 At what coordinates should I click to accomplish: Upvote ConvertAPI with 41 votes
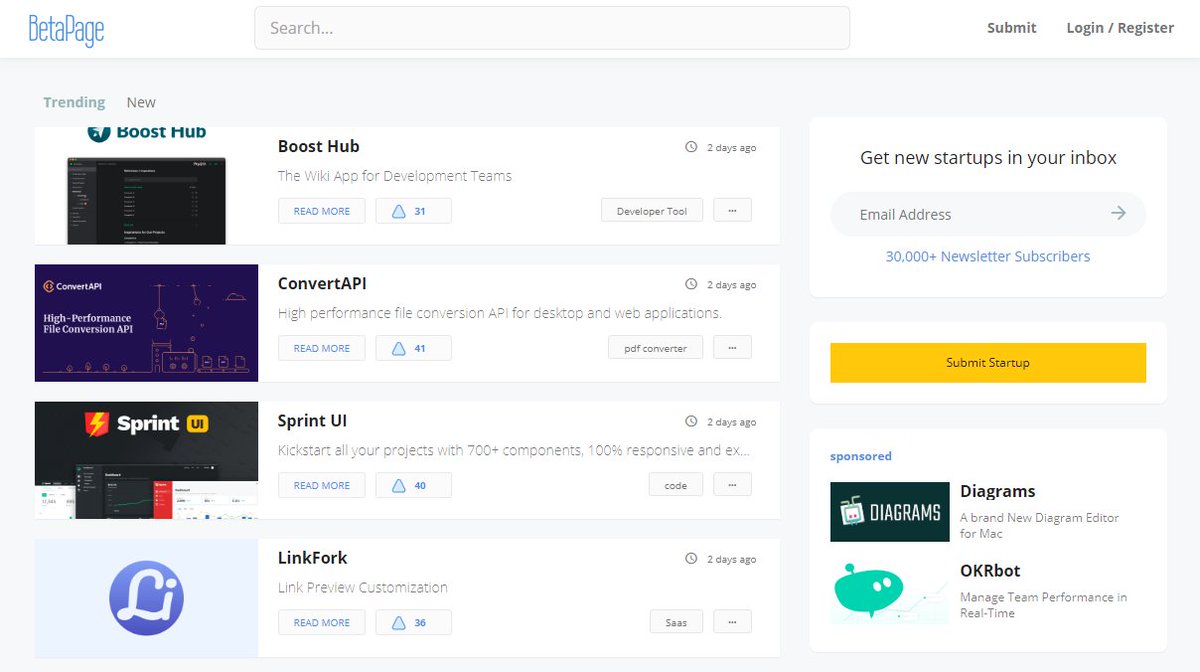[x=414, y=348]
